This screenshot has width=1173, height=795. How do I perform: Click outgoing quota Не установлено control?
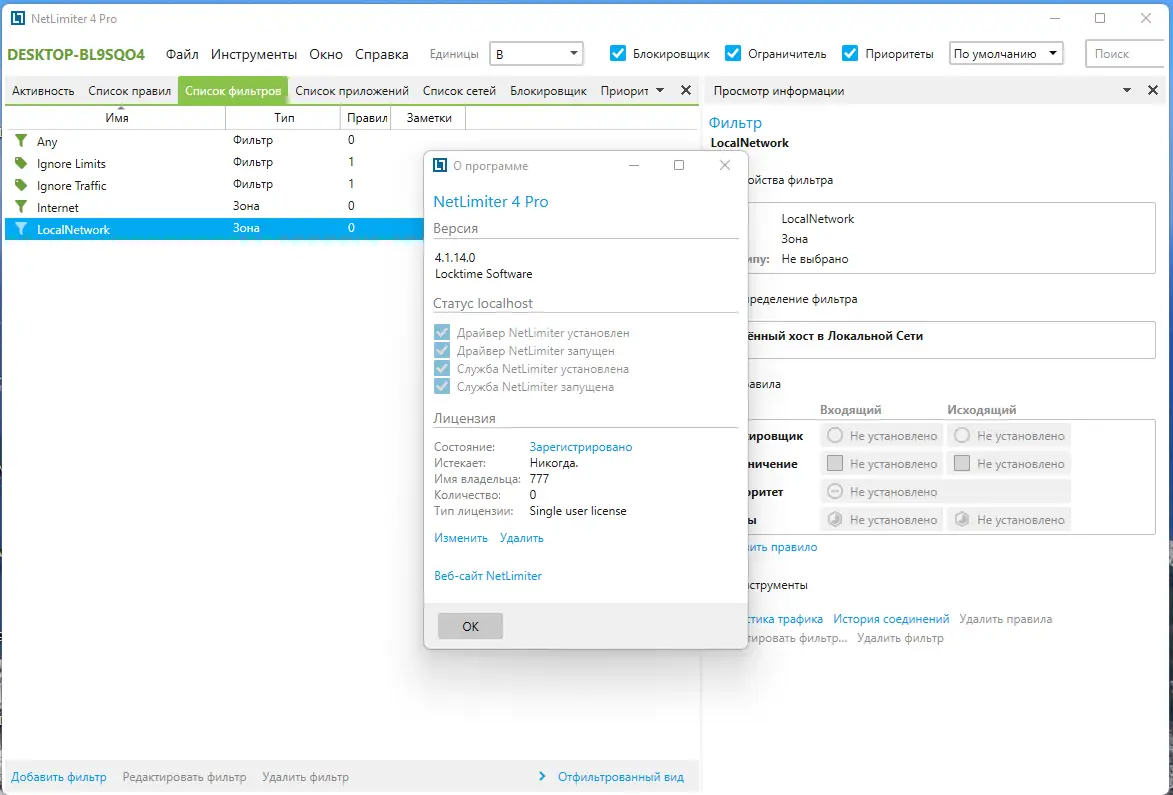[x=1009, y=519]
